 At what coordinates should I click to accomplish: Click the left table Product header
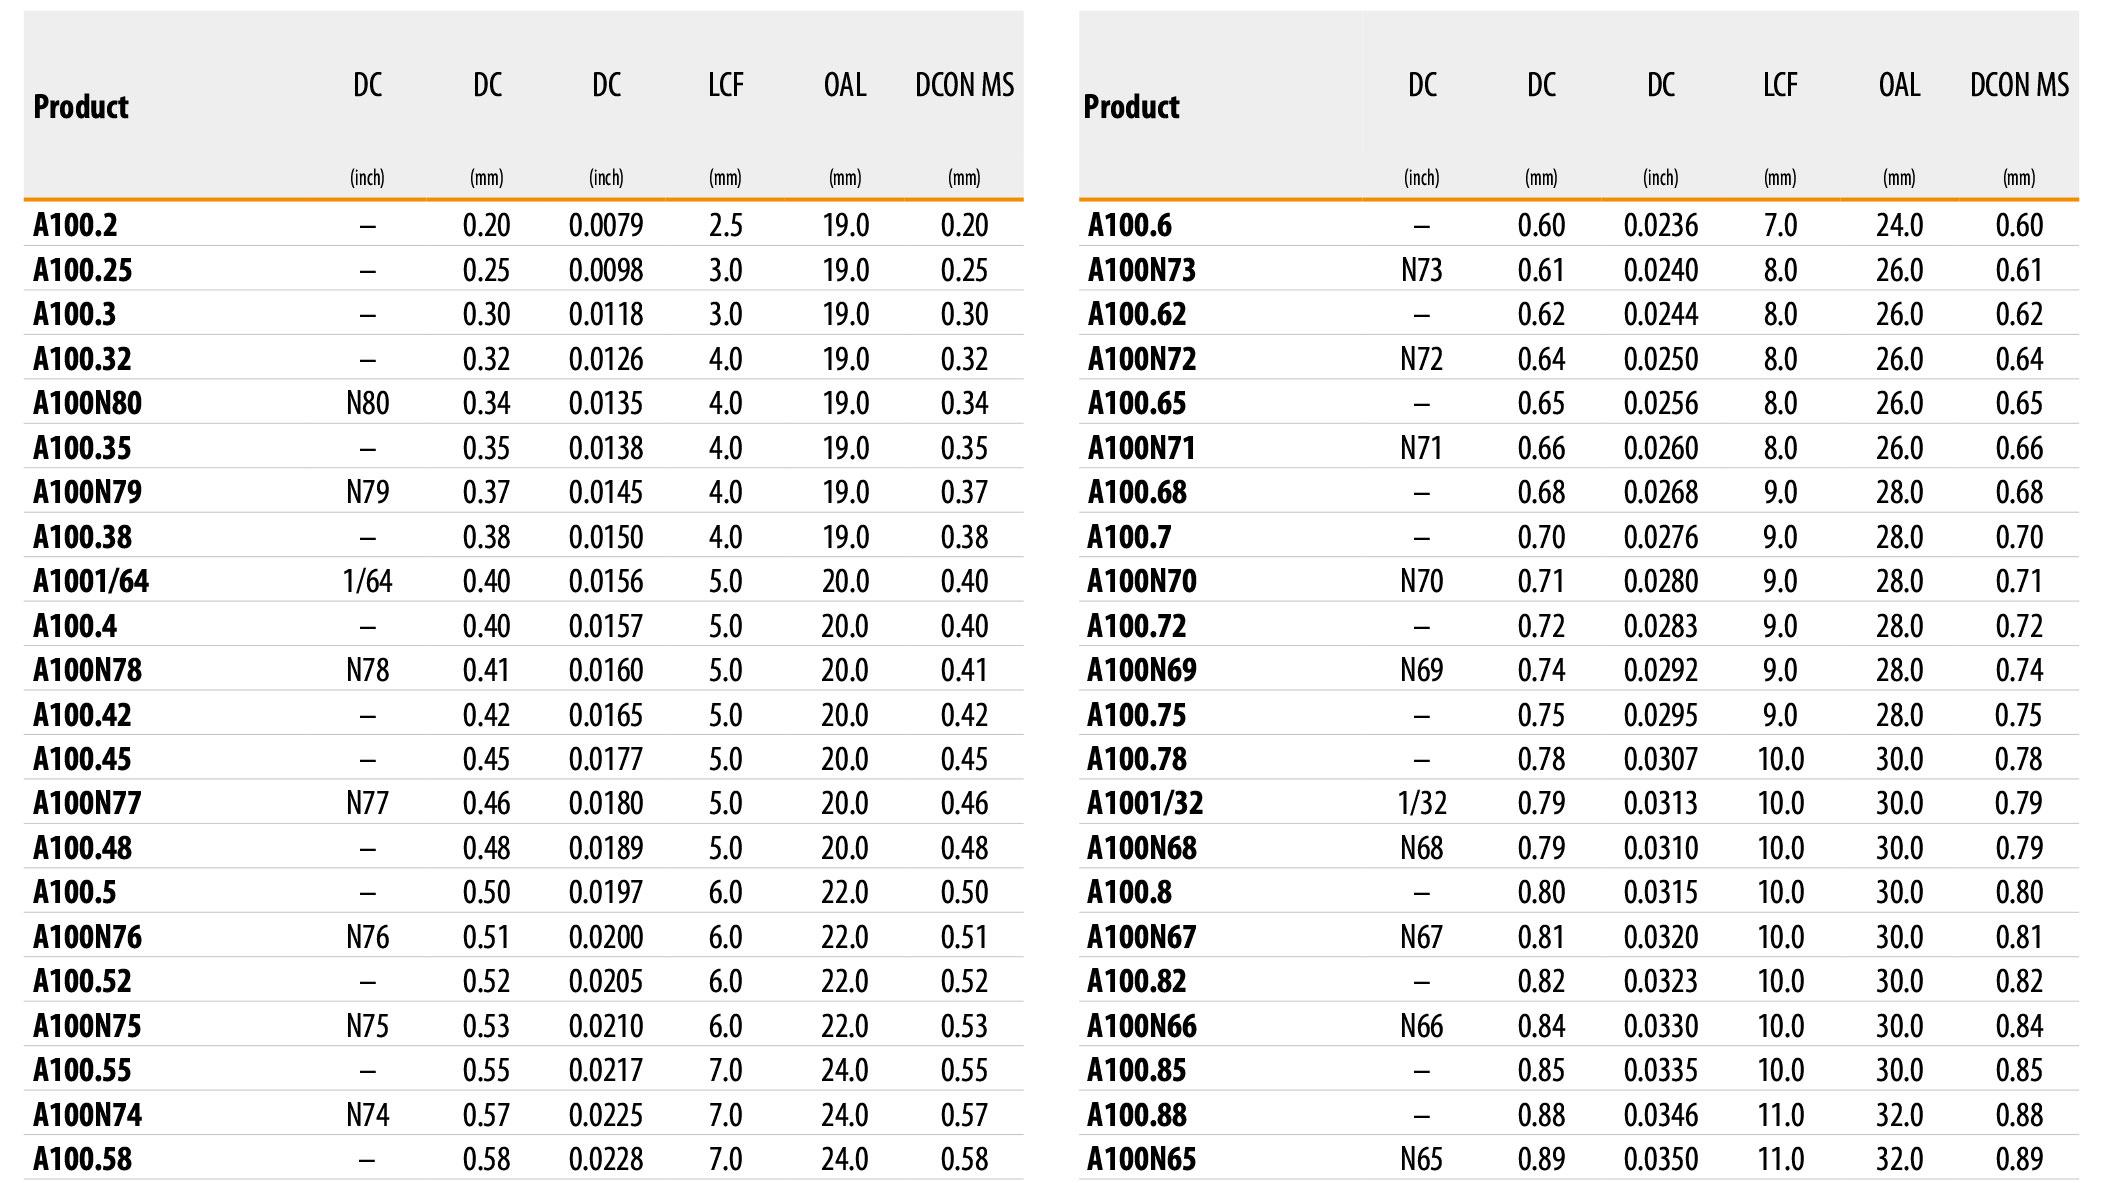tap(81, 106)
